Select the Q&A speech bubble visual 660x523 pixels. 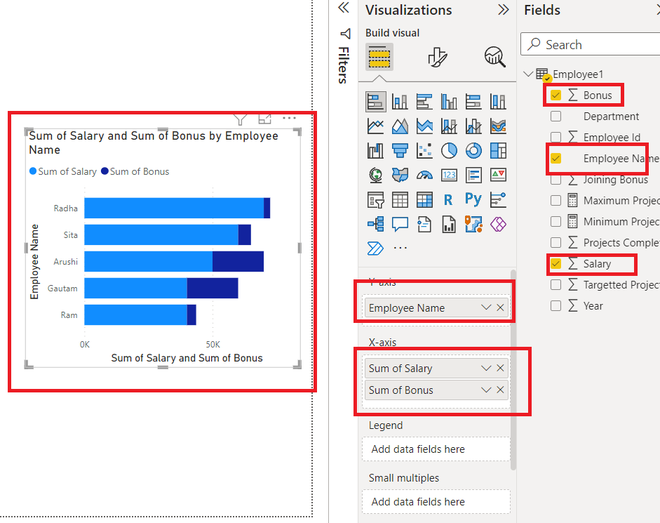400,224
